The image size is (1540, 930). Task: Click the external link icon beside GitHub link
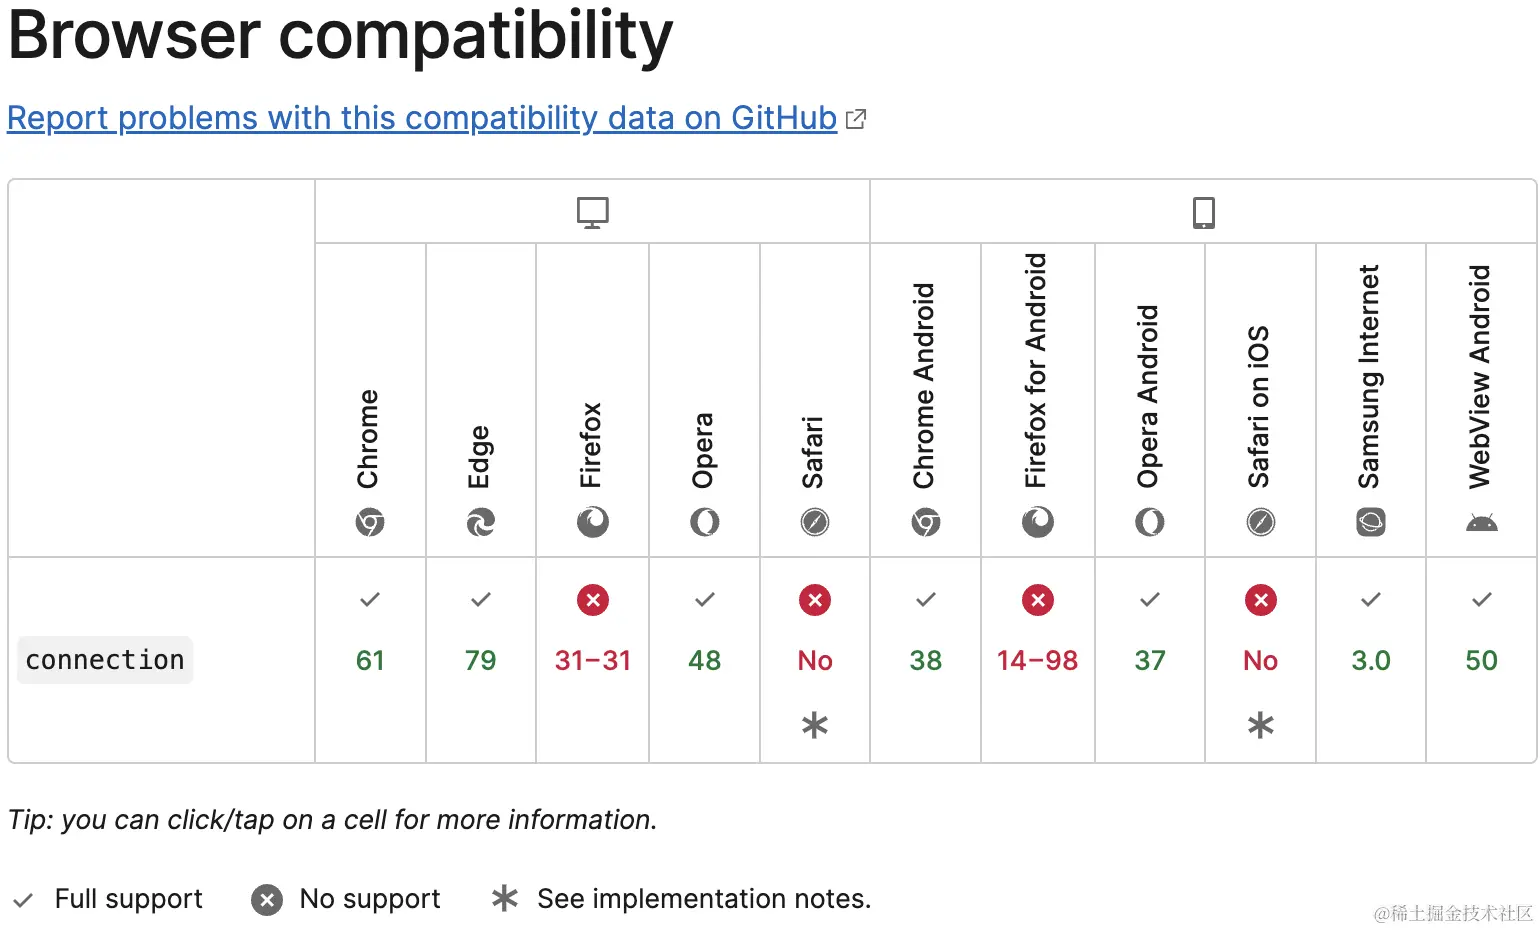click(x=856, y=119)
